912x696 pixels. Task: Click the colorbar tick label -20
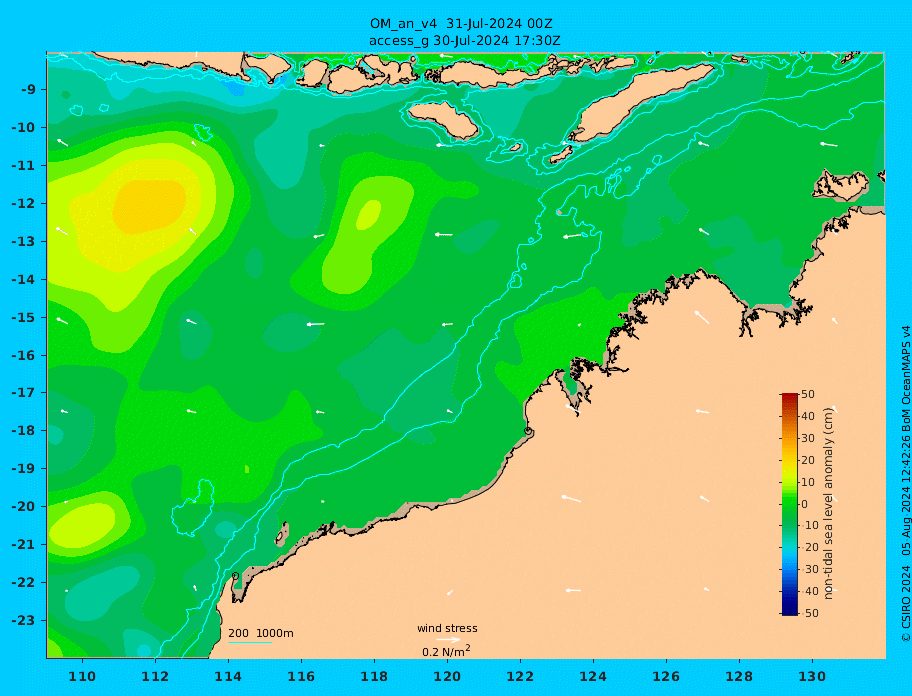point(809,548)
